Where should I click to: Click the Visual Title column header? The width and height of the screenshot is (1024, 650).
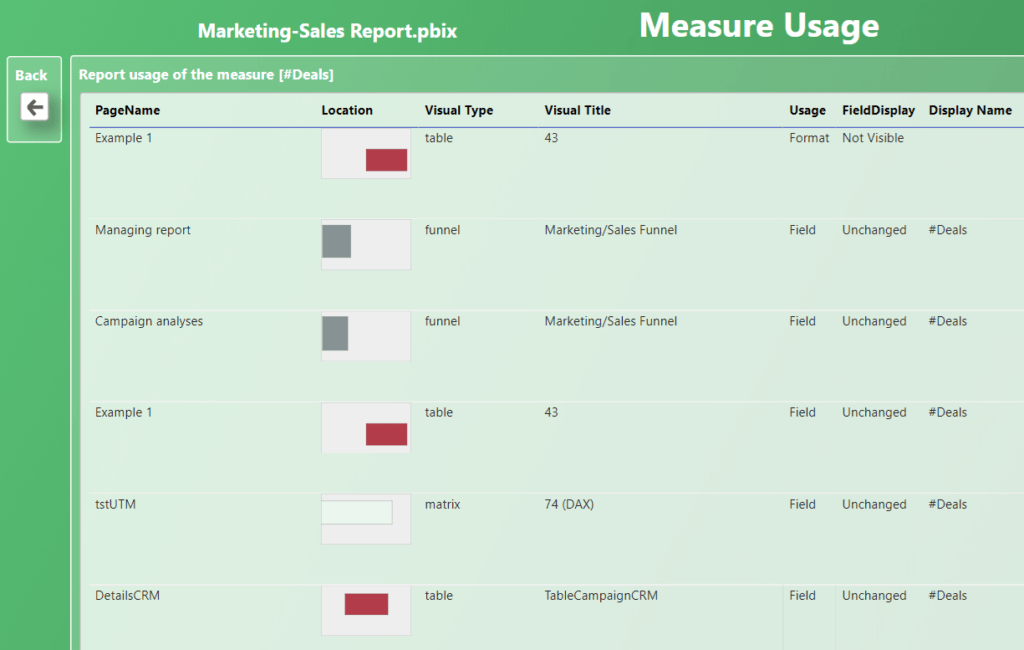click(577, 111)
